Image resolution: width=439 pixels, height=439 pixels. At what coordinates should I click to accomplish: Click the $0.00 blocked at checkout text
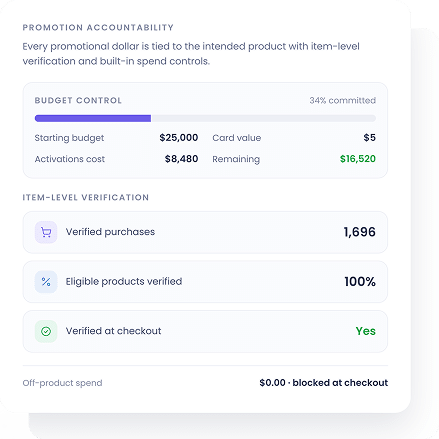point(324,383)
